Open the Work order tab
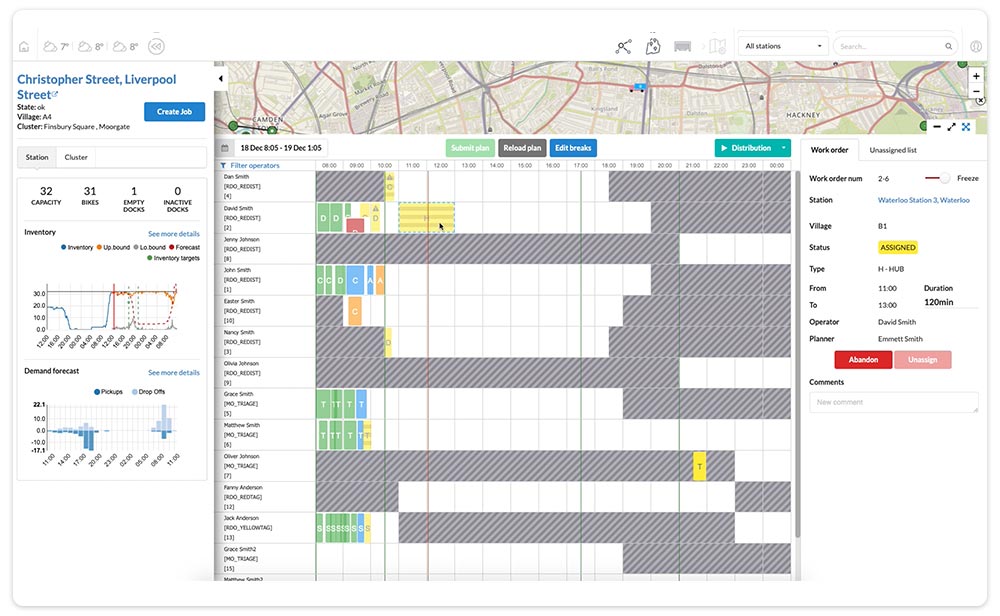The image size is (1000, 616). click(829, 150)
